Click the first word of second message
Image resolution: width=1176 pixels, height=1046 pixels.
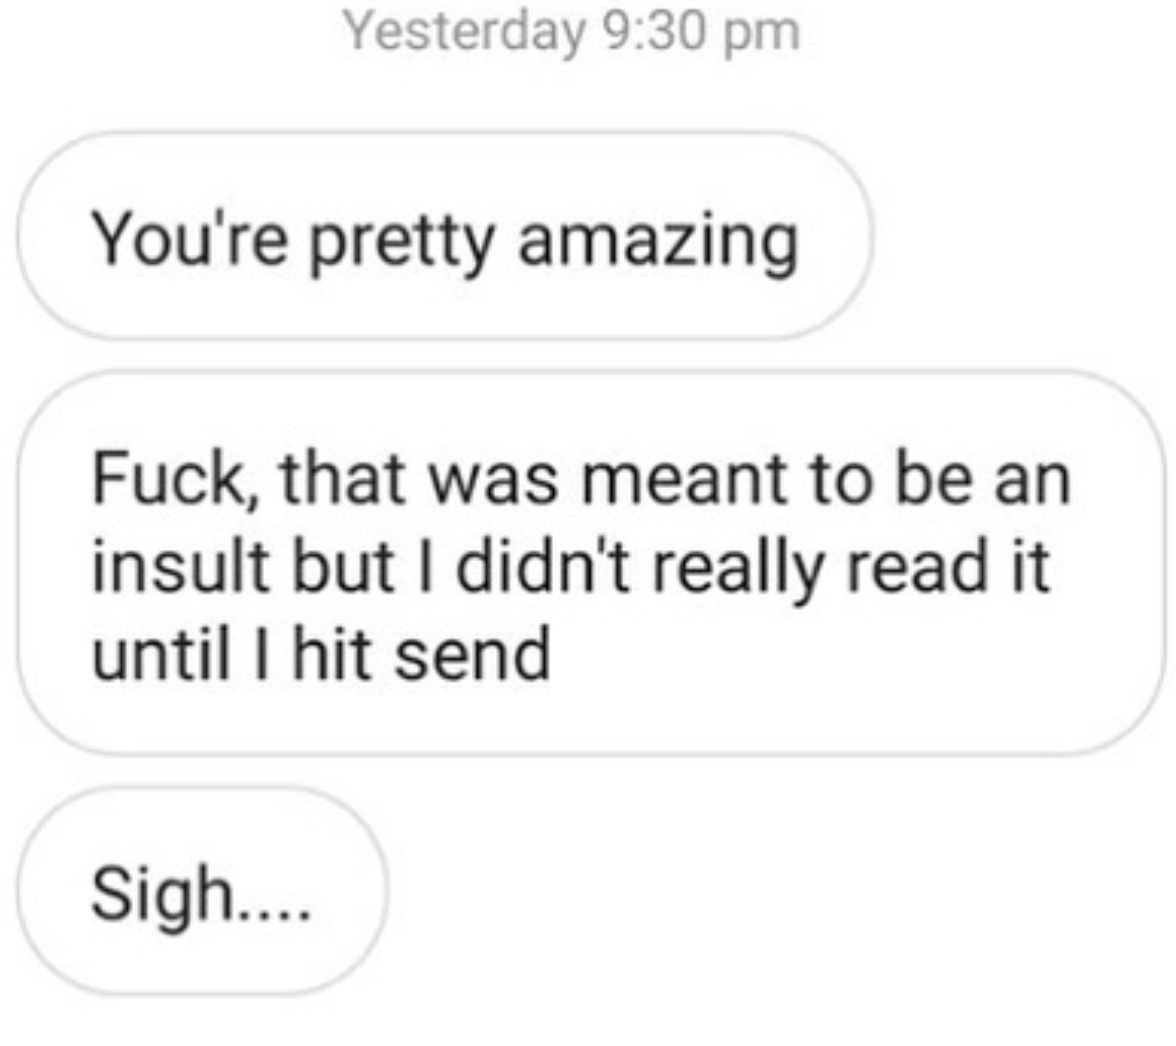tap(176, 480)
